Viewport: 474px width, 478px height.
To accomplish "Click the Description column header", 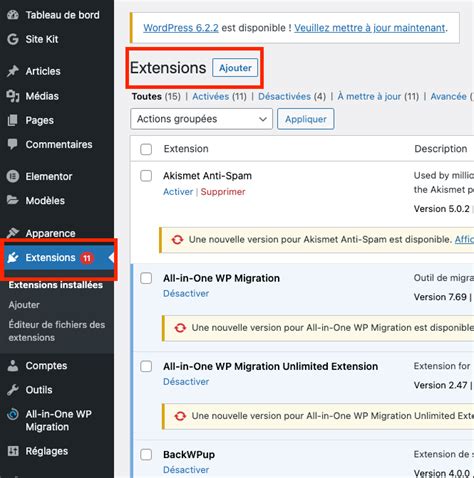I will tap(441, 149).
